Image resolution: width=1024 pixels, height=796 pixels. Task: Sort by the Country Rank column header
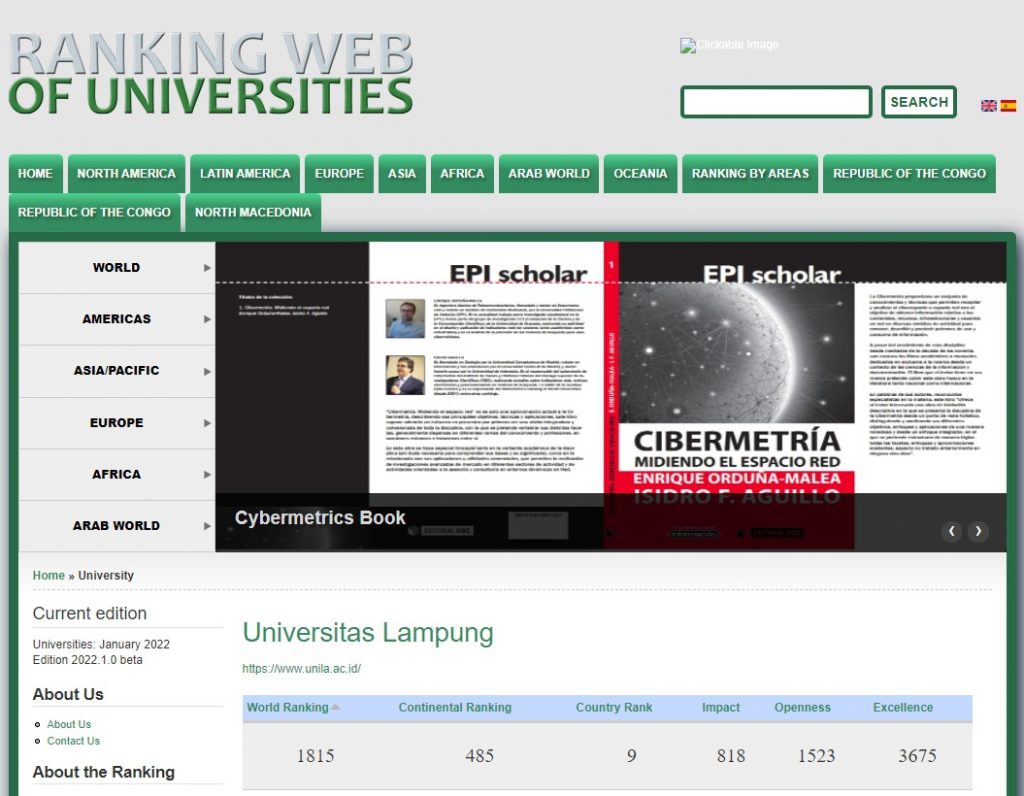[x=614, y=708]
